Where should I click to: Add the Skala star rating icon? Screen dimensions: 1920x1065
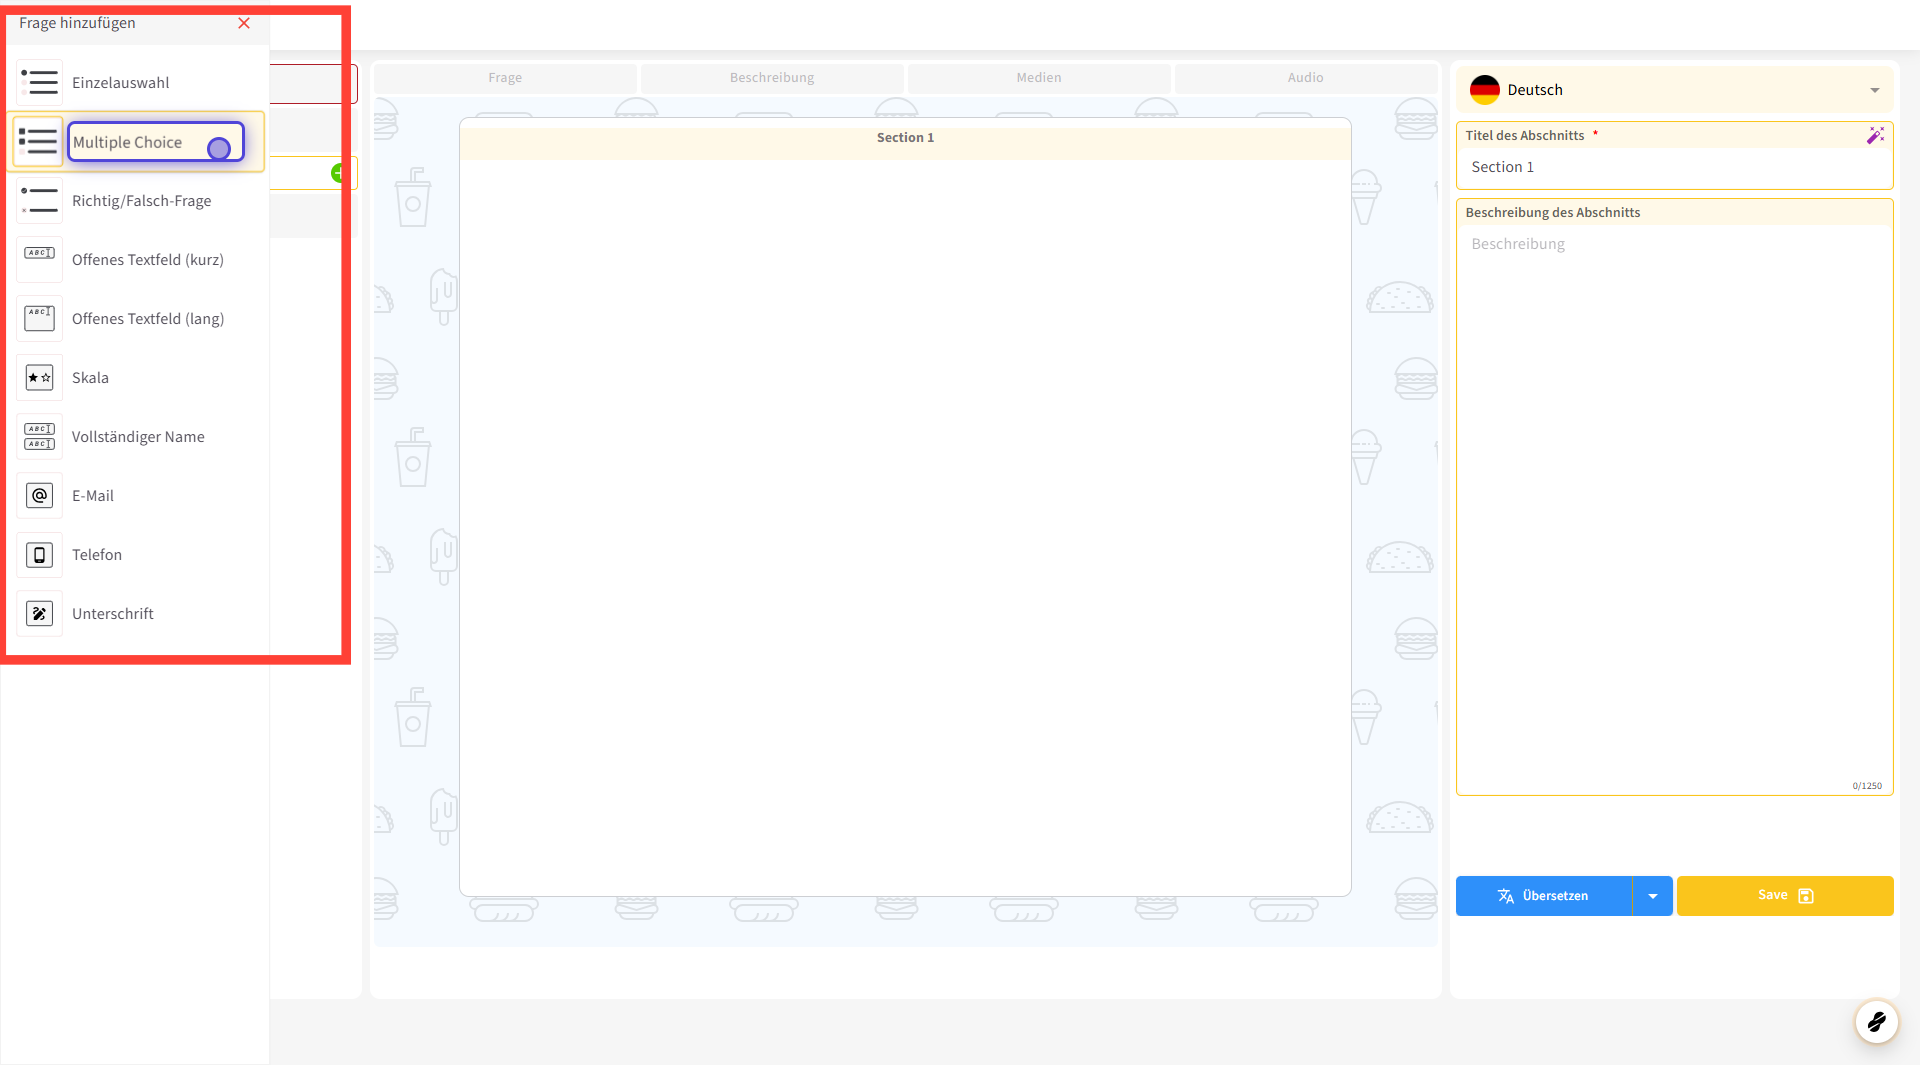tap(39, 377)
